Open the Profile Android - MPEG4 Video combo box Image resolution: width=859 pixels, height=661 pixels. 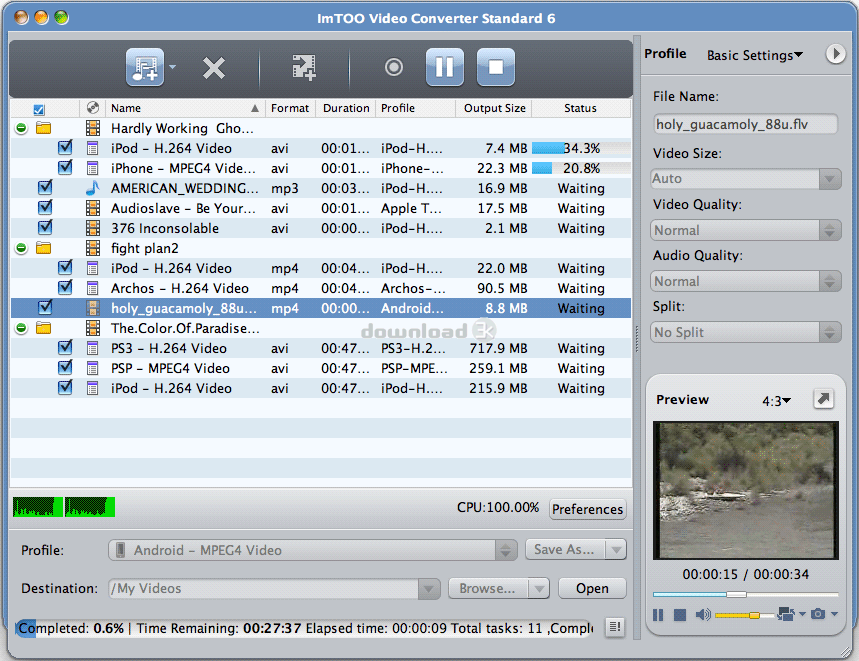pyautogui.click(x=313, y=550)
